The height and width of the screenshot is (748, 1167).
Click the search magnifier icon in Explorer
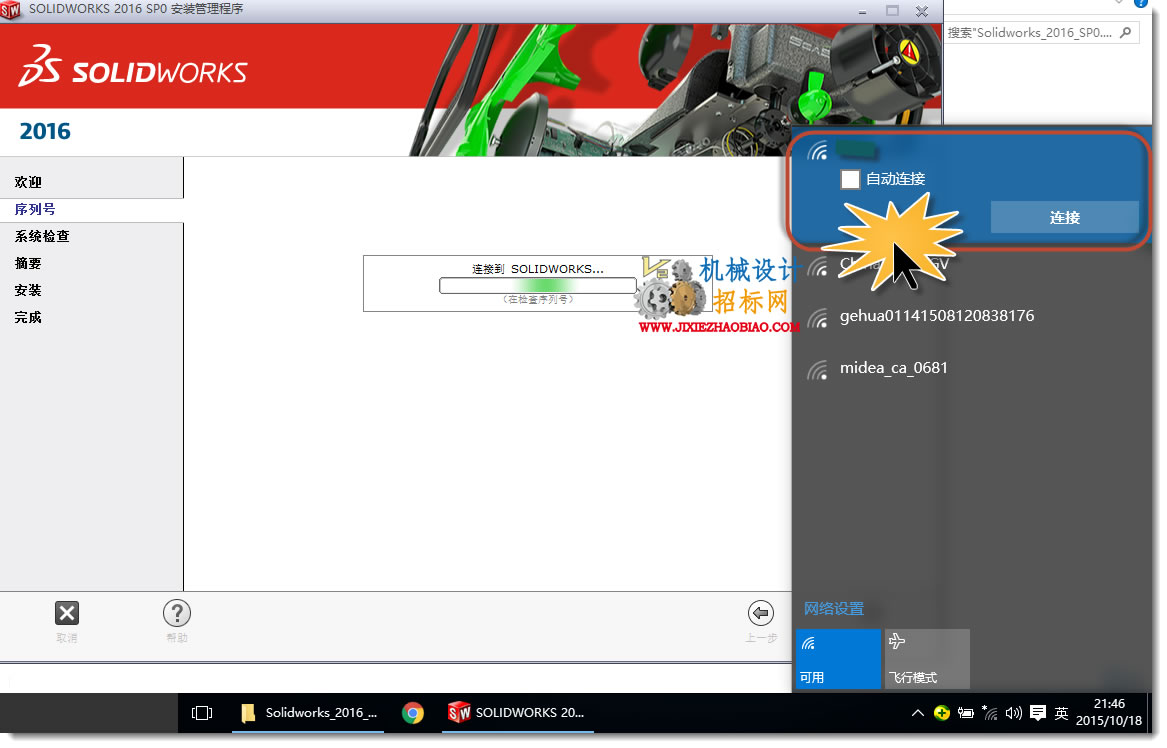tap(1125, 33)
